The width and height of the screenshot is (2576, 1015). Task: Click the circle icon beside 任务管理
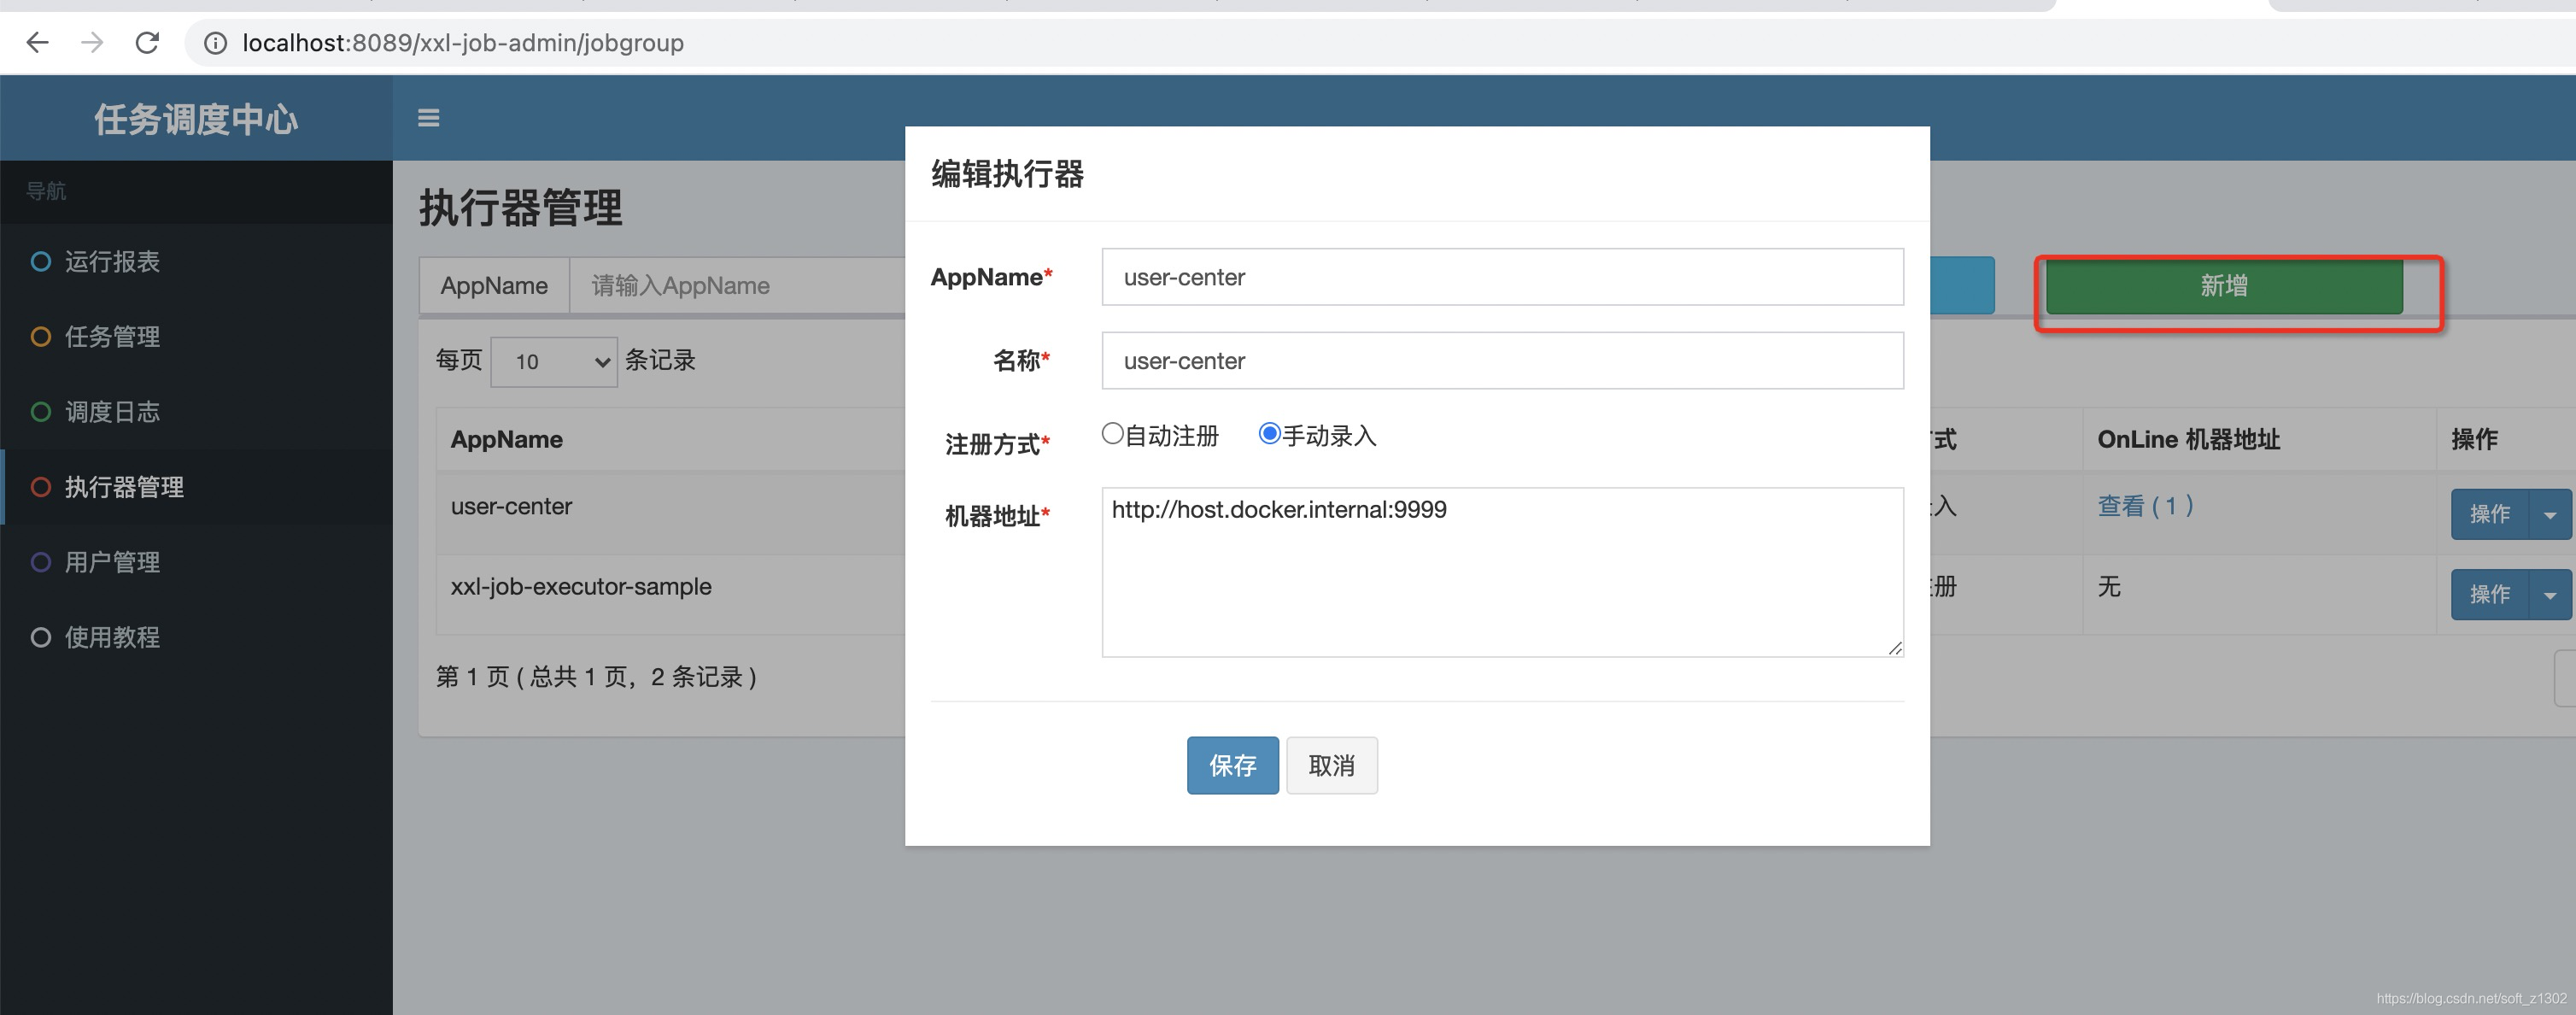(41, 337)
